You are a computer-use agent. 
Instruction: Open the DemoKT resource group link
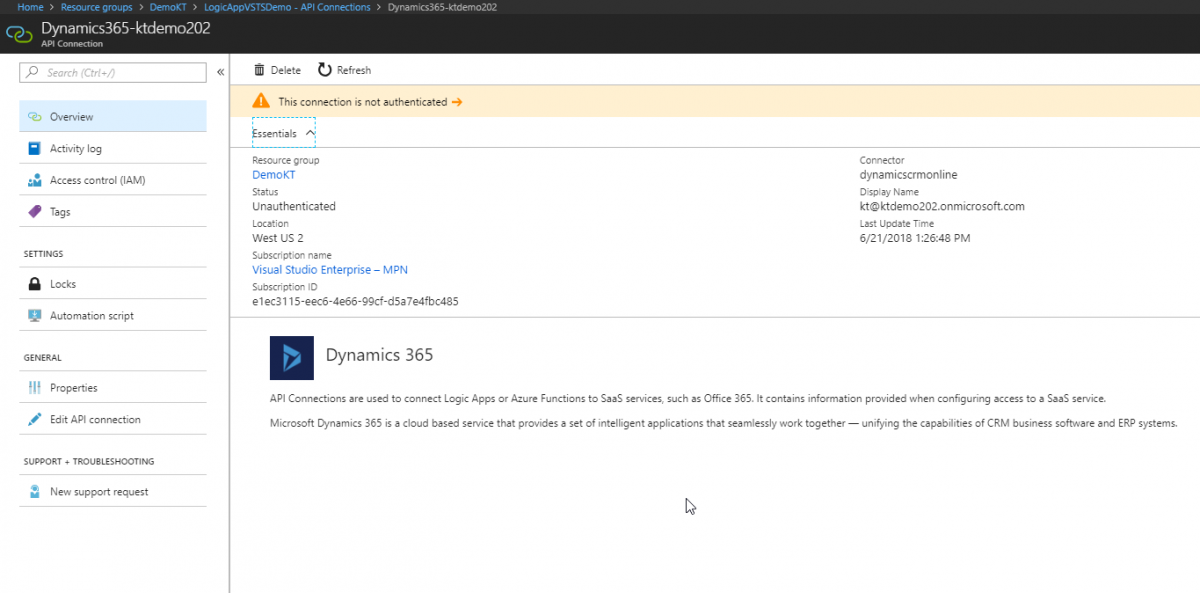pos(274,175)
